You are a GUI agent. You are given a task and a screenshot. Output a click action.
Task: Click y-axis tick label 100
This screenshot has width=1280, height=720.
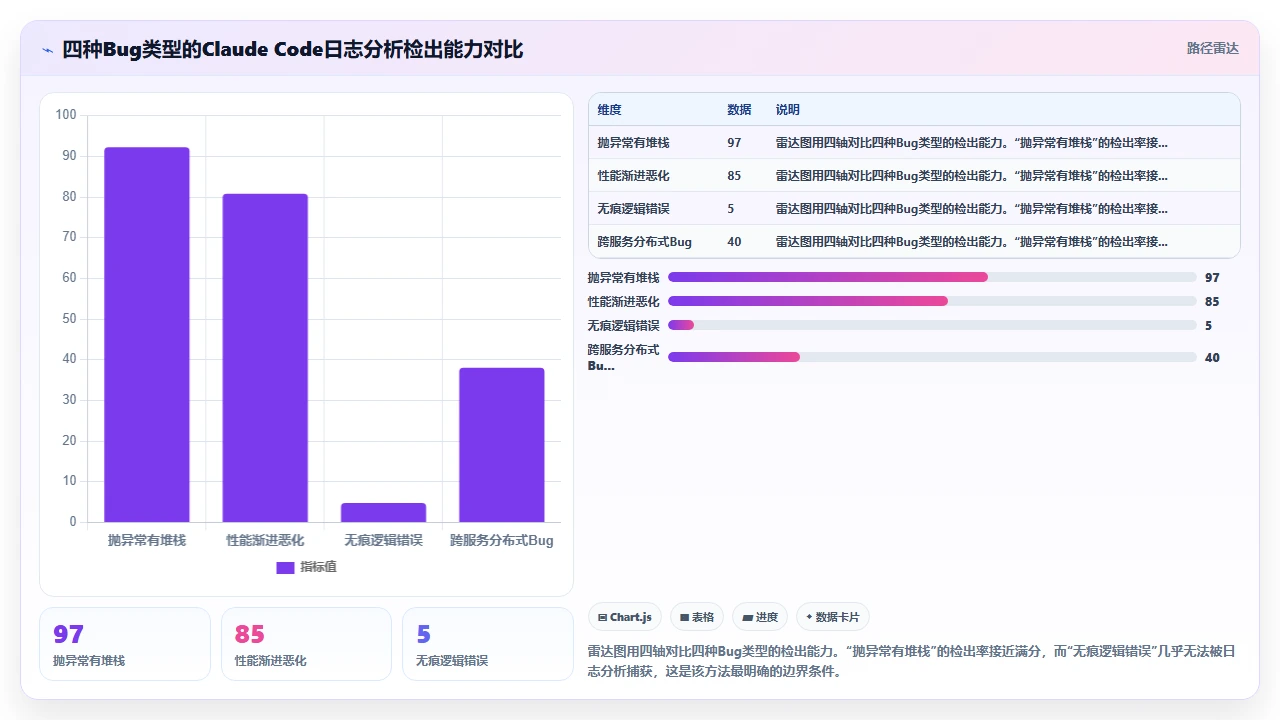[x=66, y=115]
